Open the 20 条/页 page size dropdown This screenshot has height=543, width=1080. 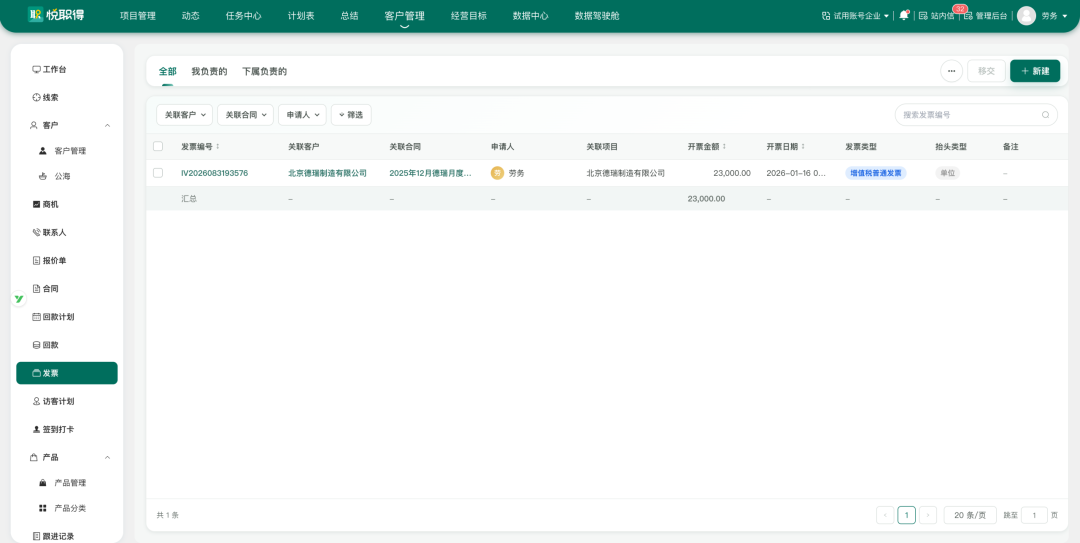coord(970,515)
